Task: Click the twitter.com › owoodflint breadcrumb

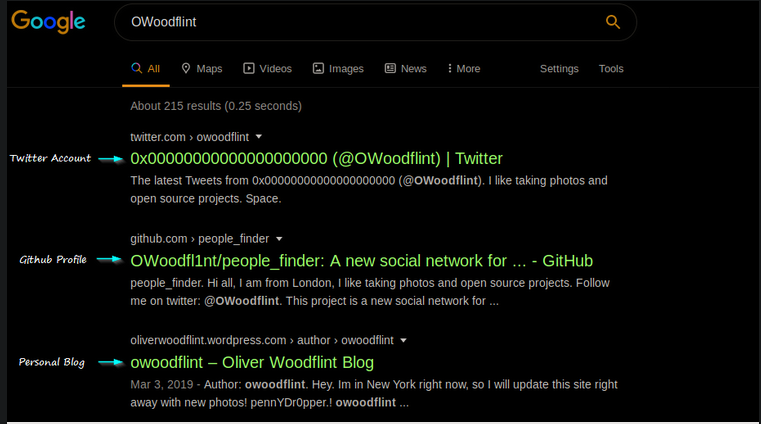Action: (x=189, y=136)
